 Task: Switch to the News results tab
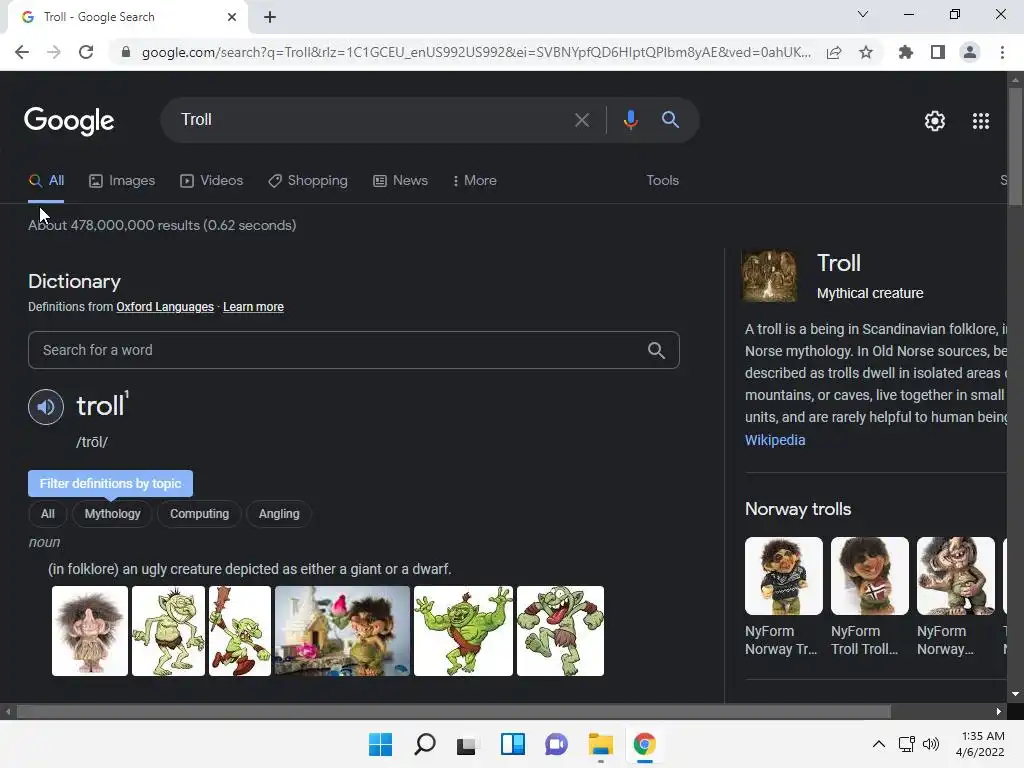tap(400, 181)
